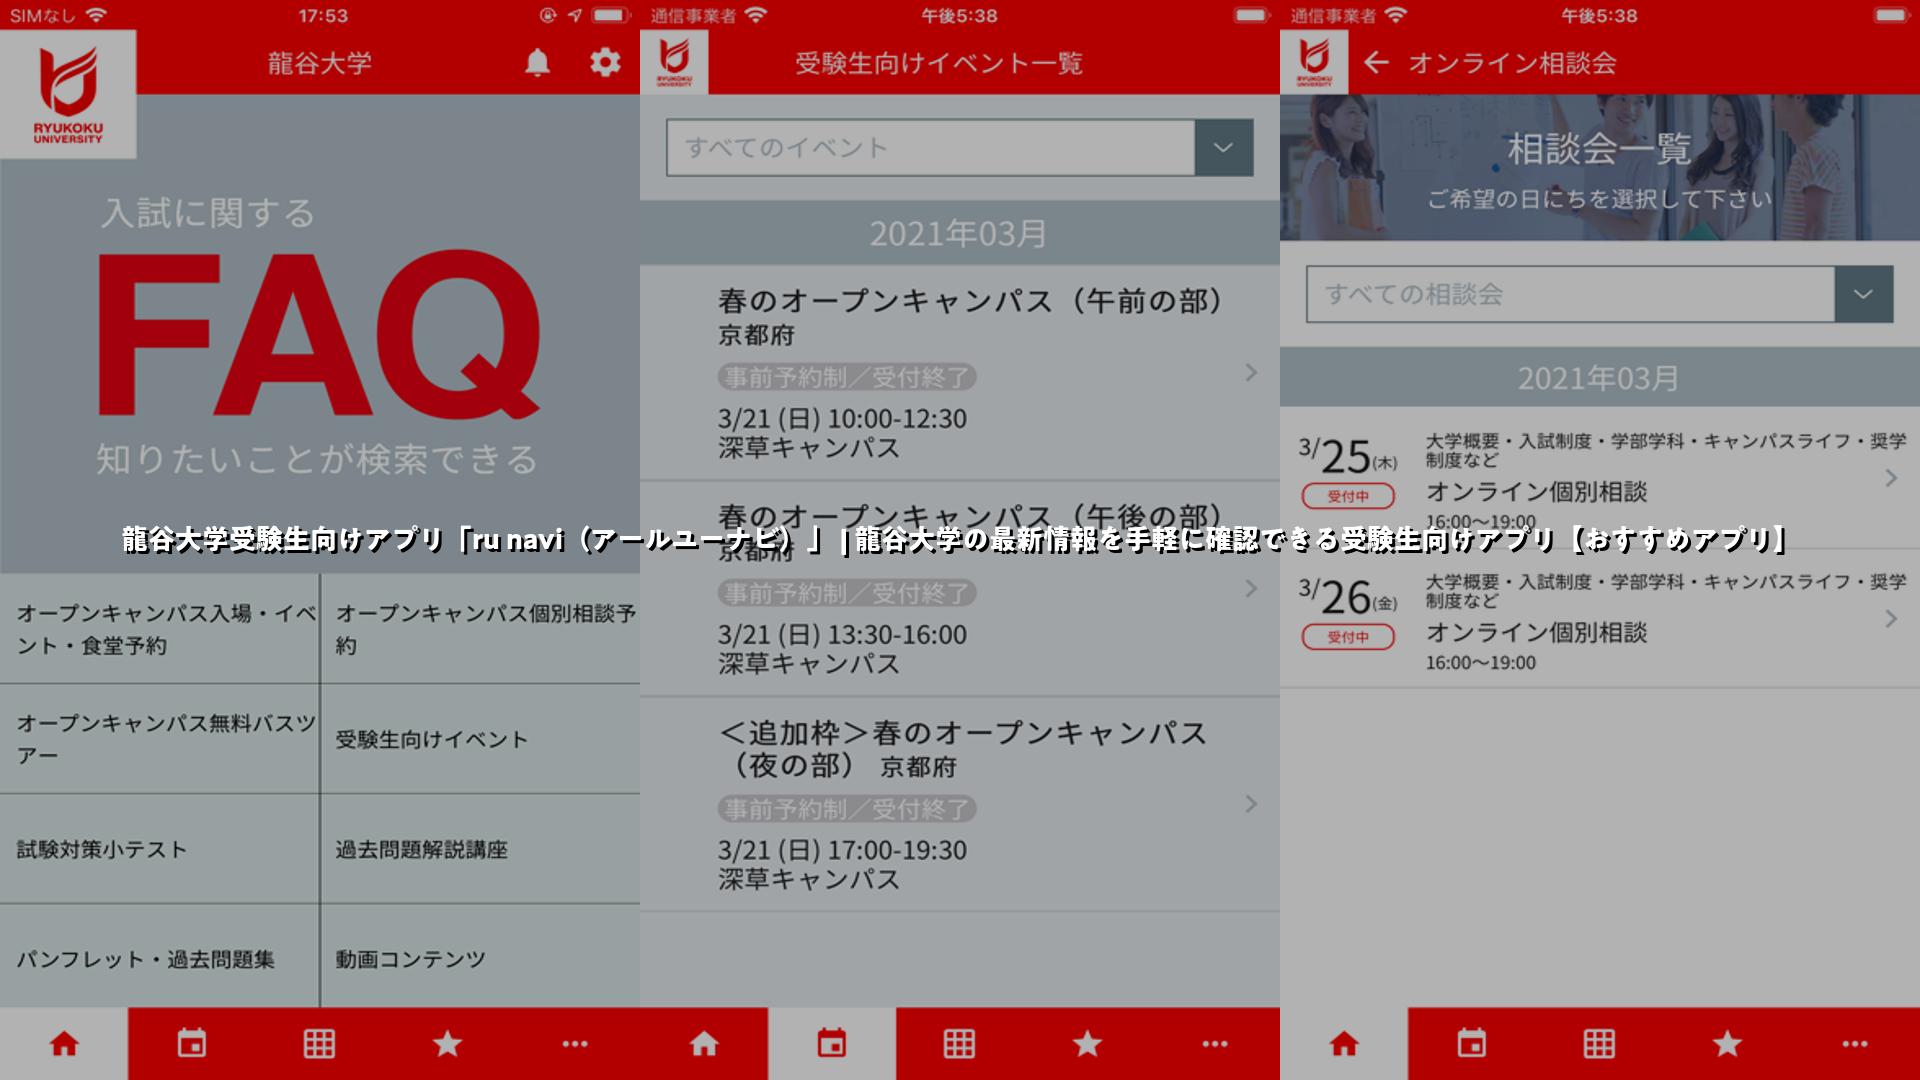
Task: Select 3/21 (日) 17:00-19:30 event time
Action: pyautogui.click(x=842, y=850)
